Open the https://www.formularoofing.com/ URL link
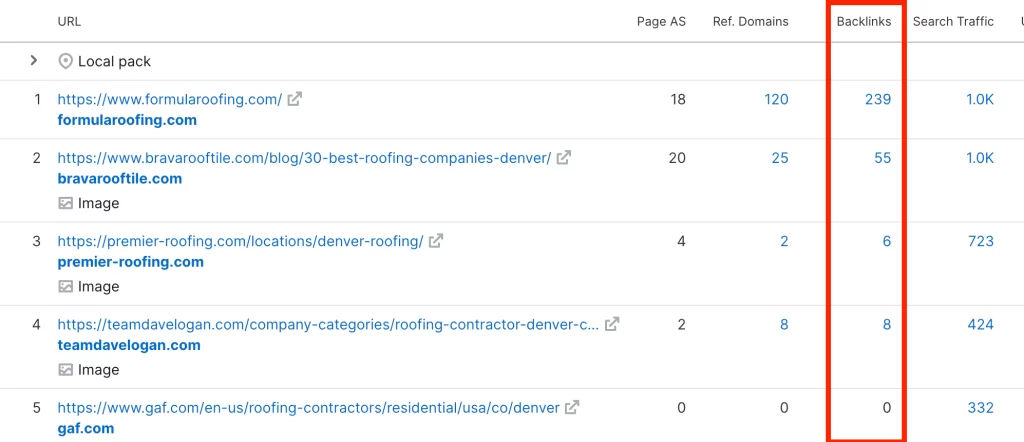The image size is (1024, 442). pyautogui.click(x=170, y=99)
